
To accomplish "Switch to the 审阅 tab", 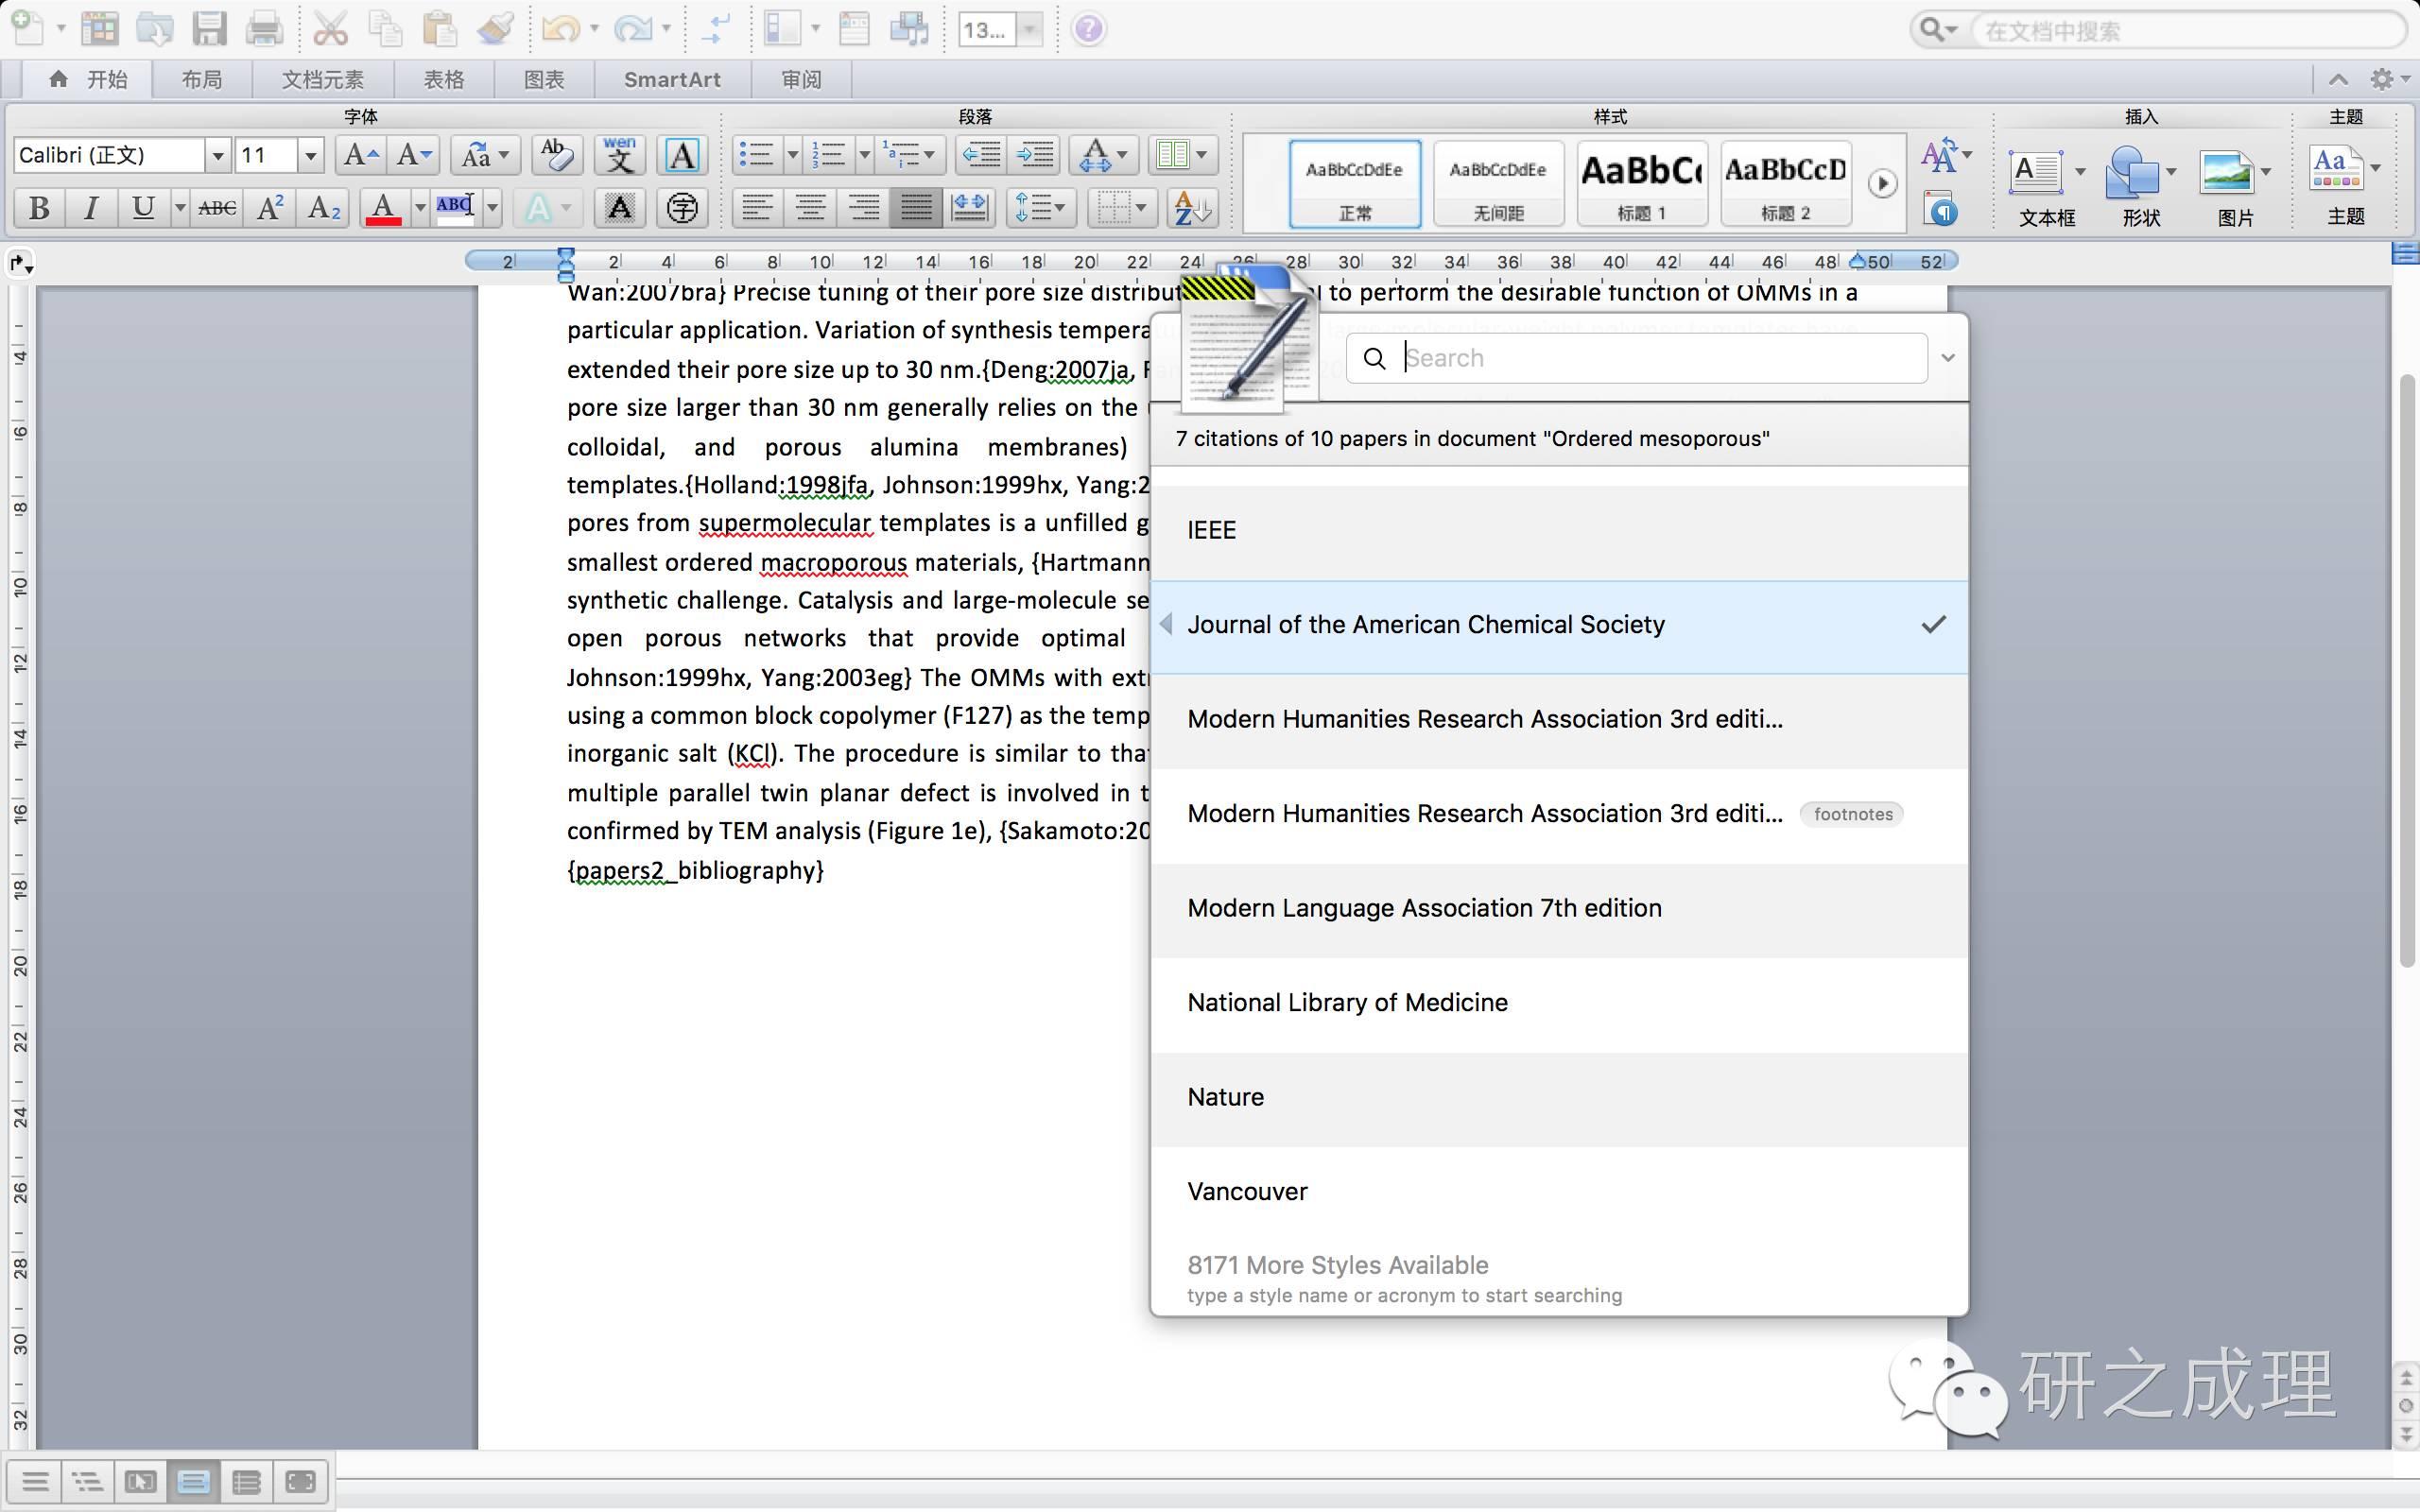I will click(x=801, y=79).
